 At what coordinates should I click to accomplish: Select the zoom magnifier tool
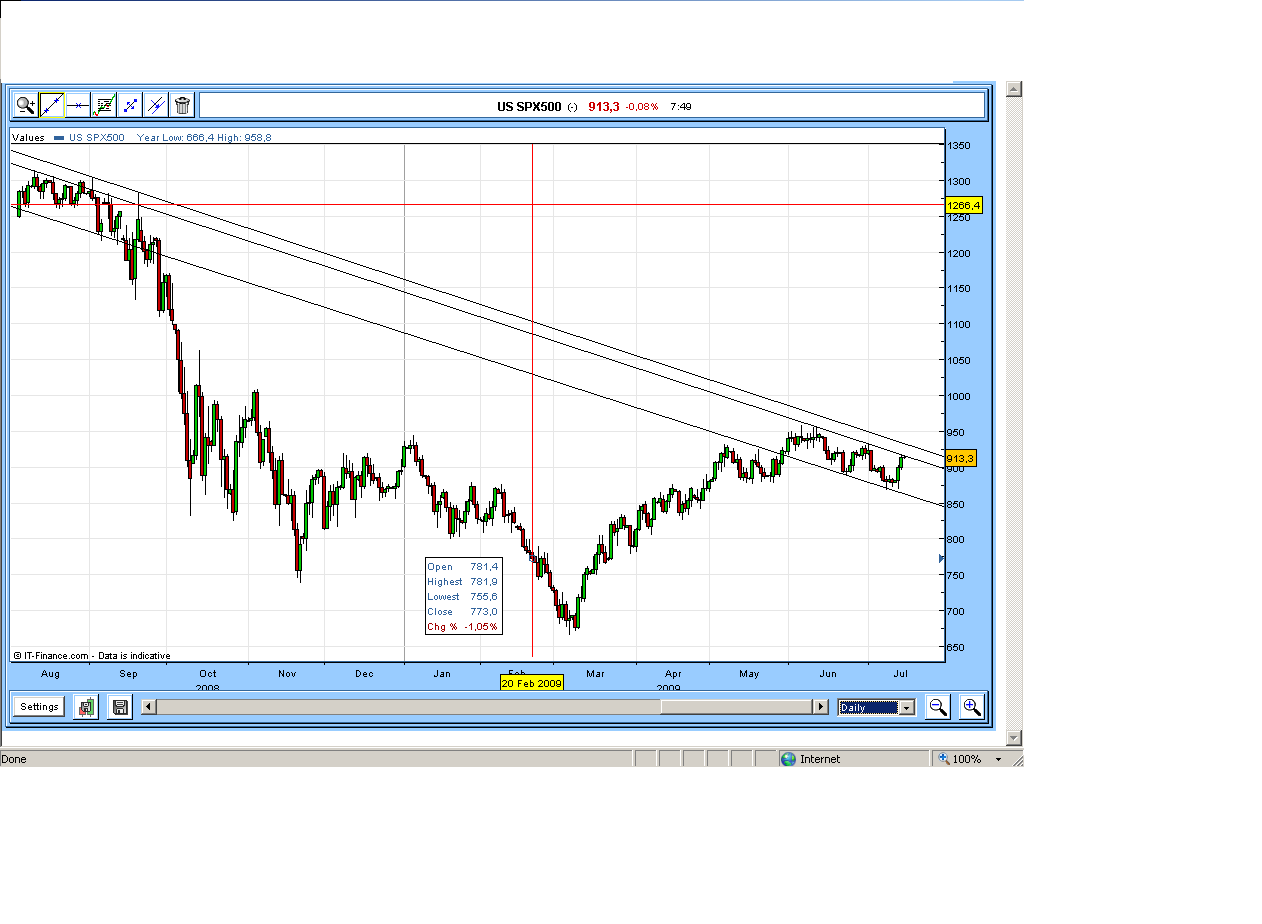(x=26, y=105)
